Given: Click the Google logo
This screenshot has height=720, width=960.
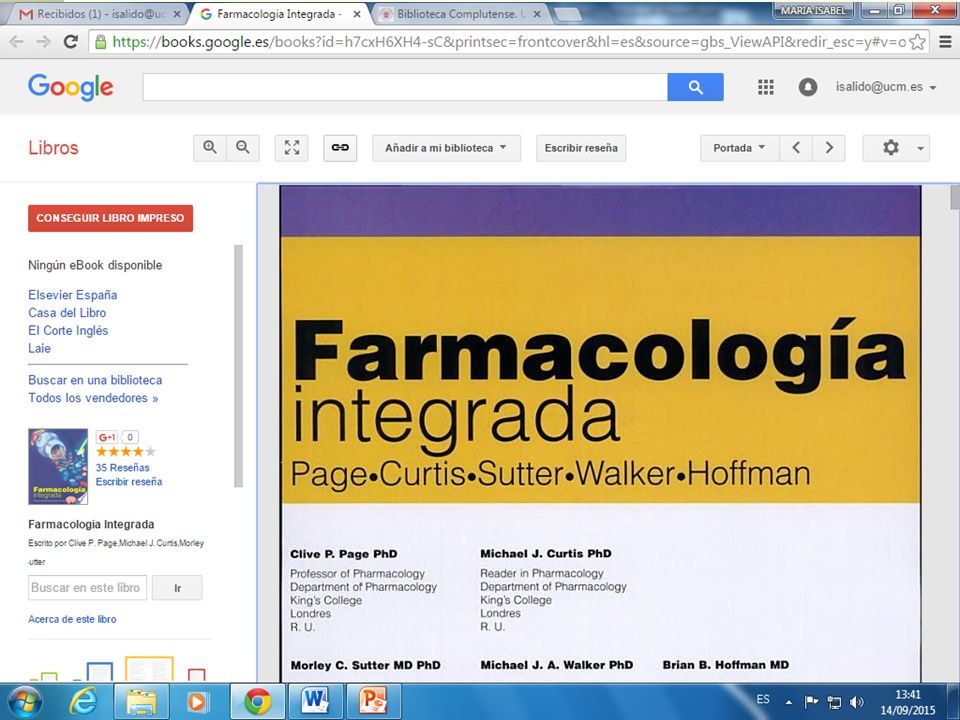Looking at the screenshot, I should tap(70, 87).
